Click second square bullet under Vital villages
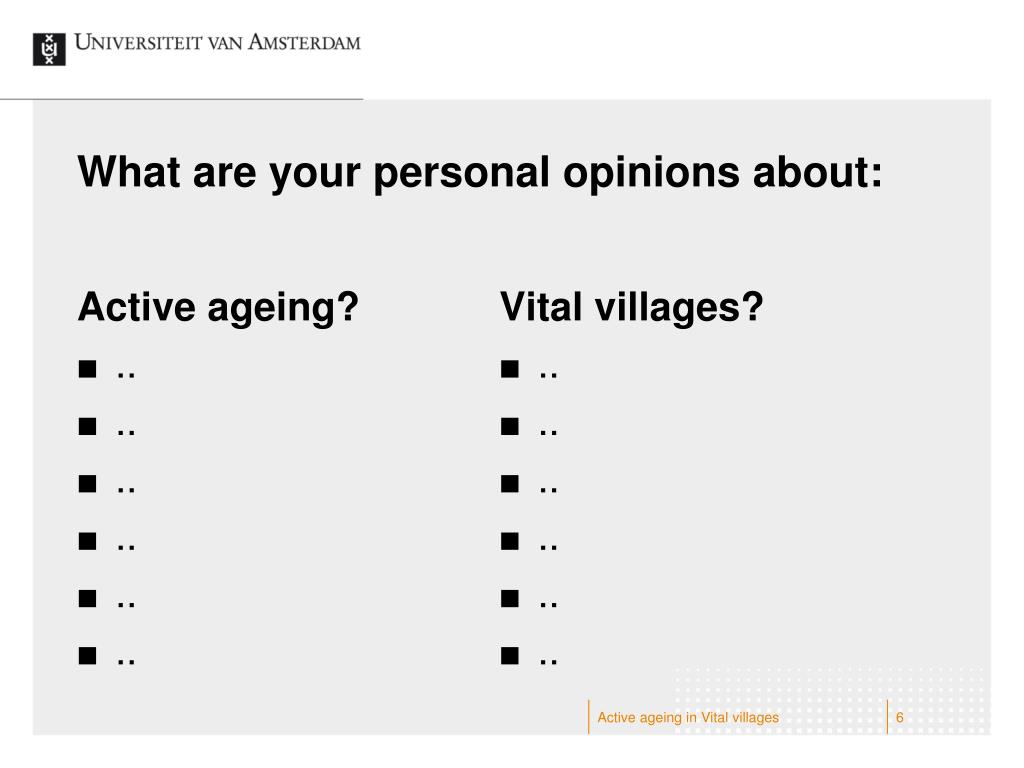This screenshot has width=1024, height=768. (510, 426)
